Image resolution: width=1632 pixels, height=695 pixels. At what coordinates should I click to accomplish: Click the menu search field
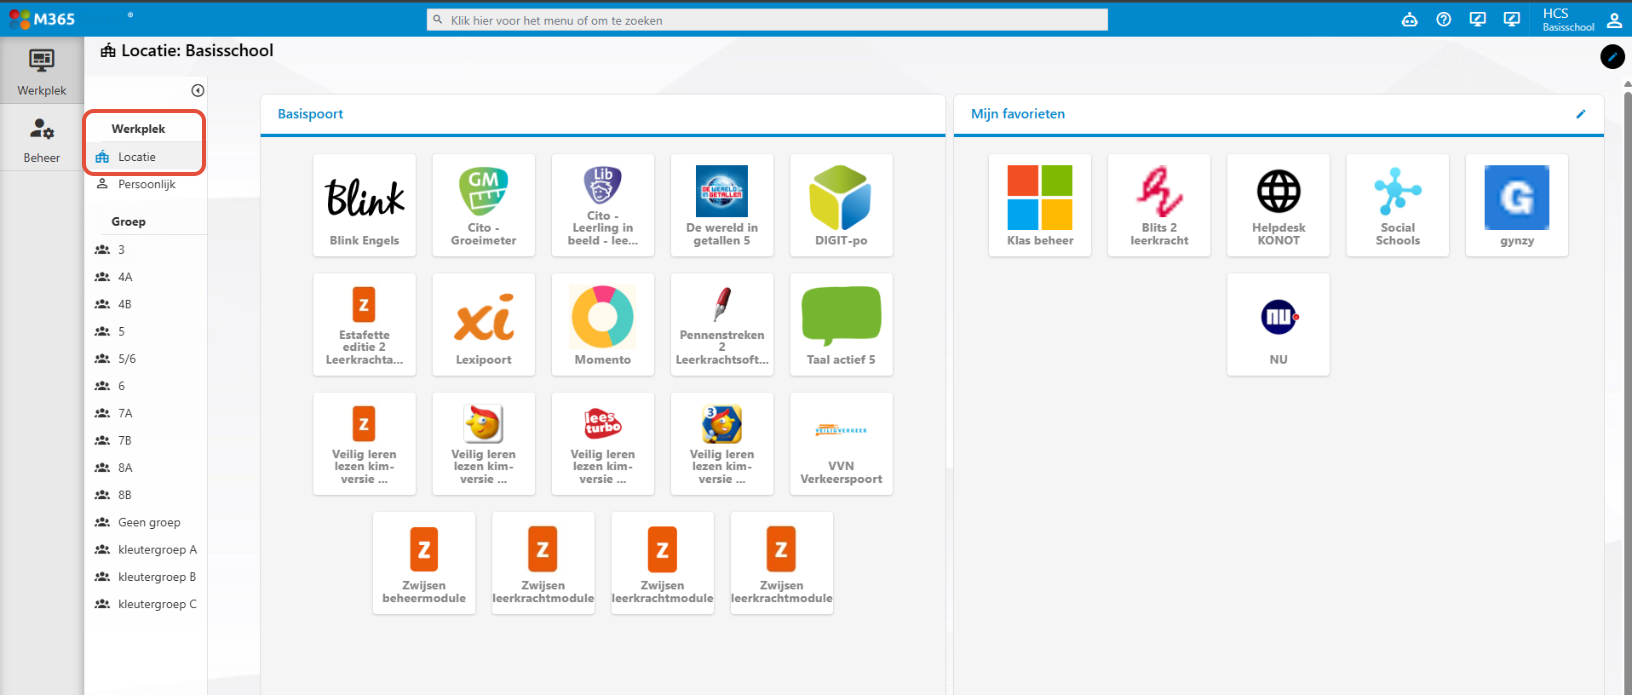[767, 20]
